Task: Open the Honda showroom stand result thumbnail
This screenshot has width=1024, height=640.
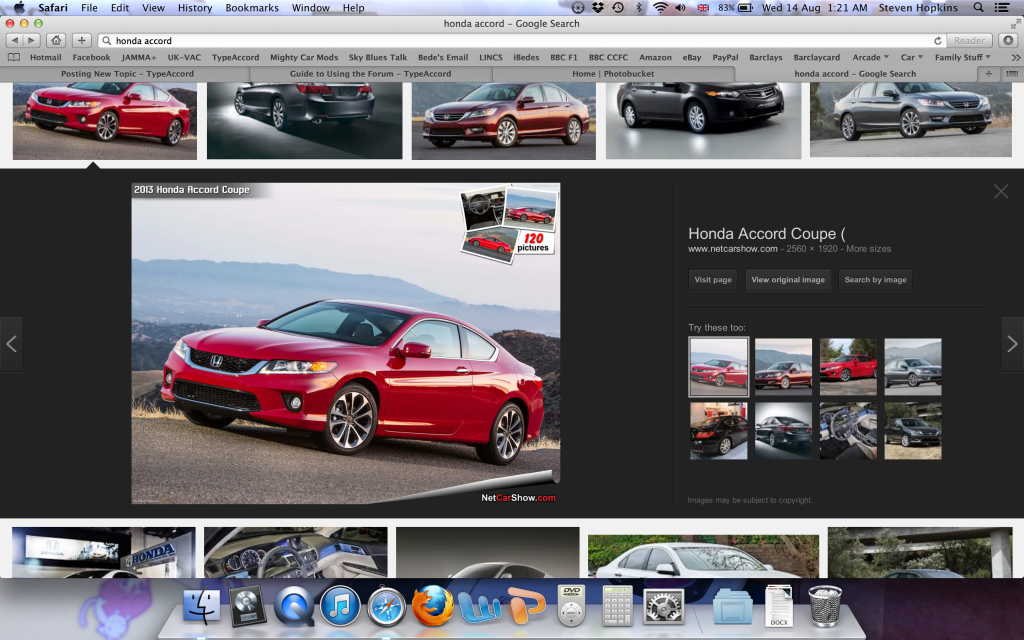Action: [104, 552]
